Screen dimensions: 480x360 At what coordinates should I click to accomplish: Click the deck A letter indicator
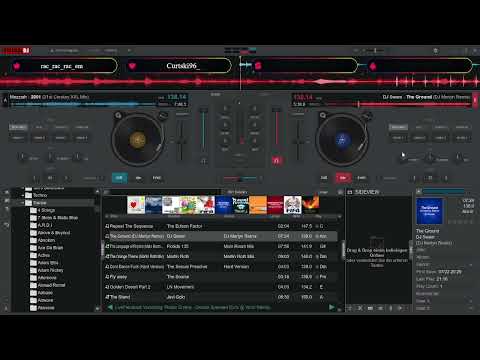click(x=5, y=100)
